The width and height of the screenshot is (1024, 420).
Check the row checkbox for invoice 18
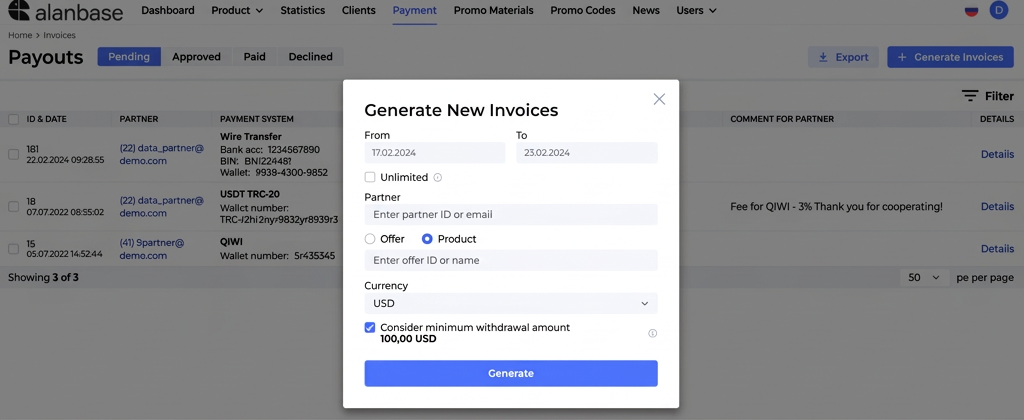pyautogui.click(x=13, y=206)
